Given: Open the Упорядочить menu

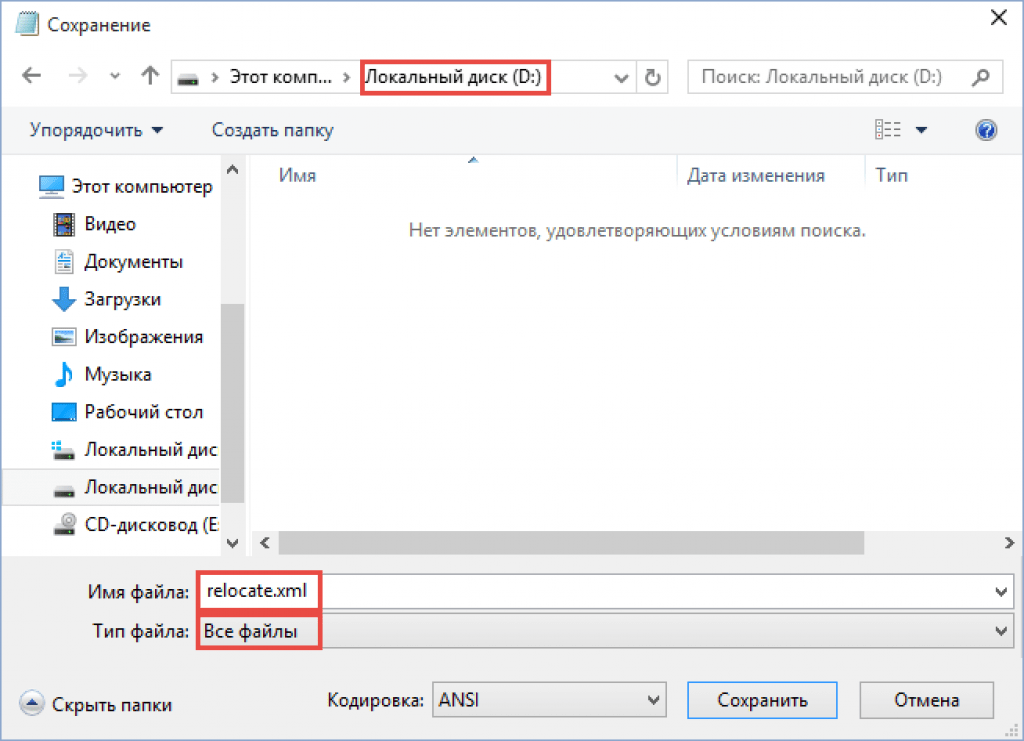Looking at the screenshot, I should 96,130.
